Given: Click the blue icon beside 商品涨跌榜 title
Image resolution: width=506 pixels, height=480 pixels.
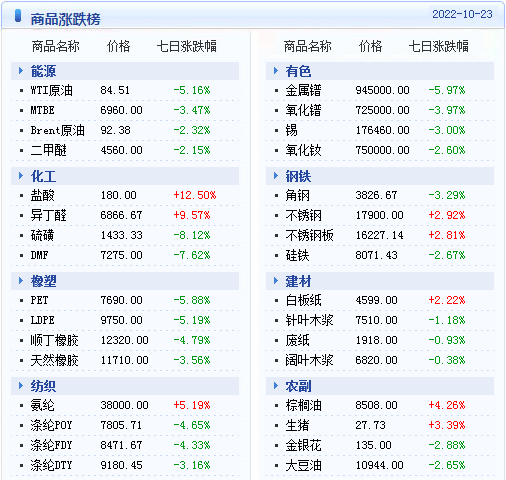Looking at the screenshot, I should tap(18, 16).
